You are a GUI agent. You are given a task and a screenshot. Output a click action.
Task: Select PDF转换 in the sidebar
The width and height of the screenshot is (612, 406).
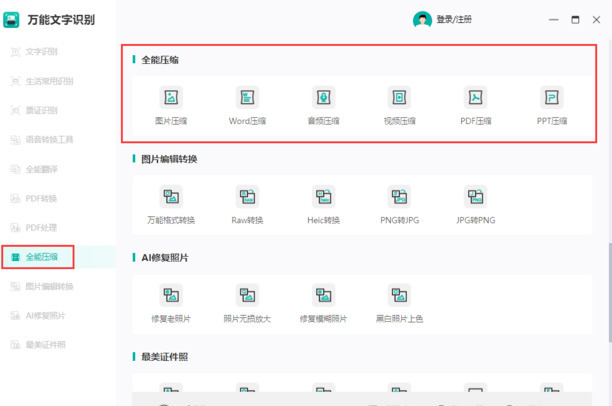click(41, 199)
